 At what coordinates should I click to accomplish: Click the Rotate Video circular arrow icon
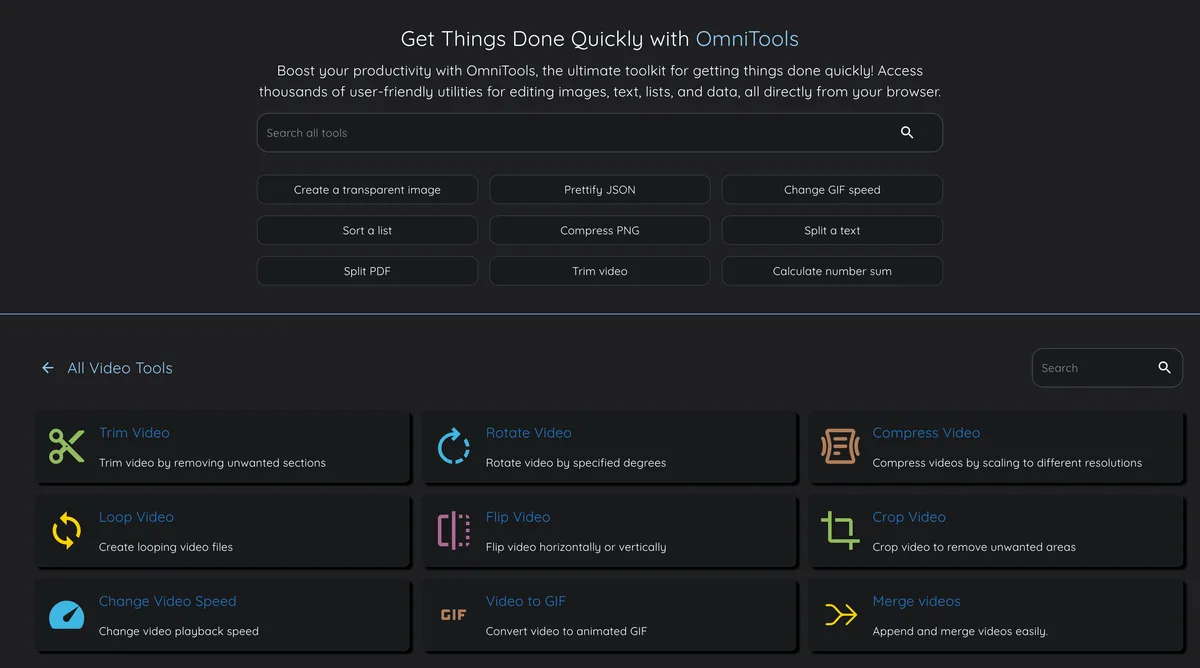pos(454,446)
